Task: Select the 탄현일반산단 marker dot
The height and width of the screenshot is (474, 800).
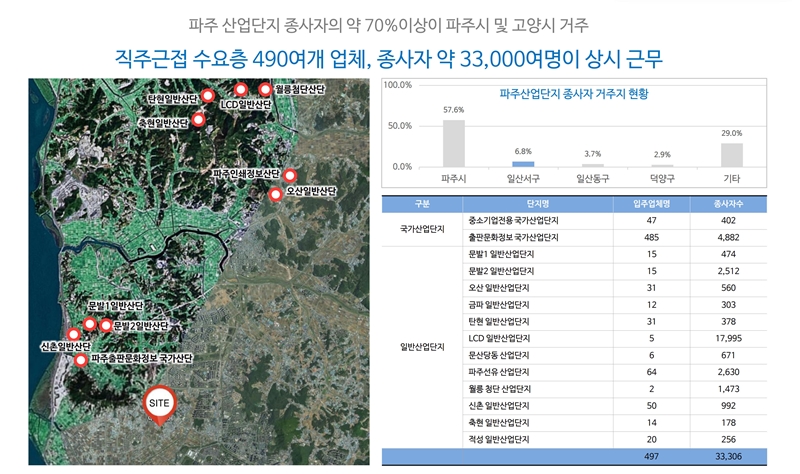Action: [x=207, y=96]
